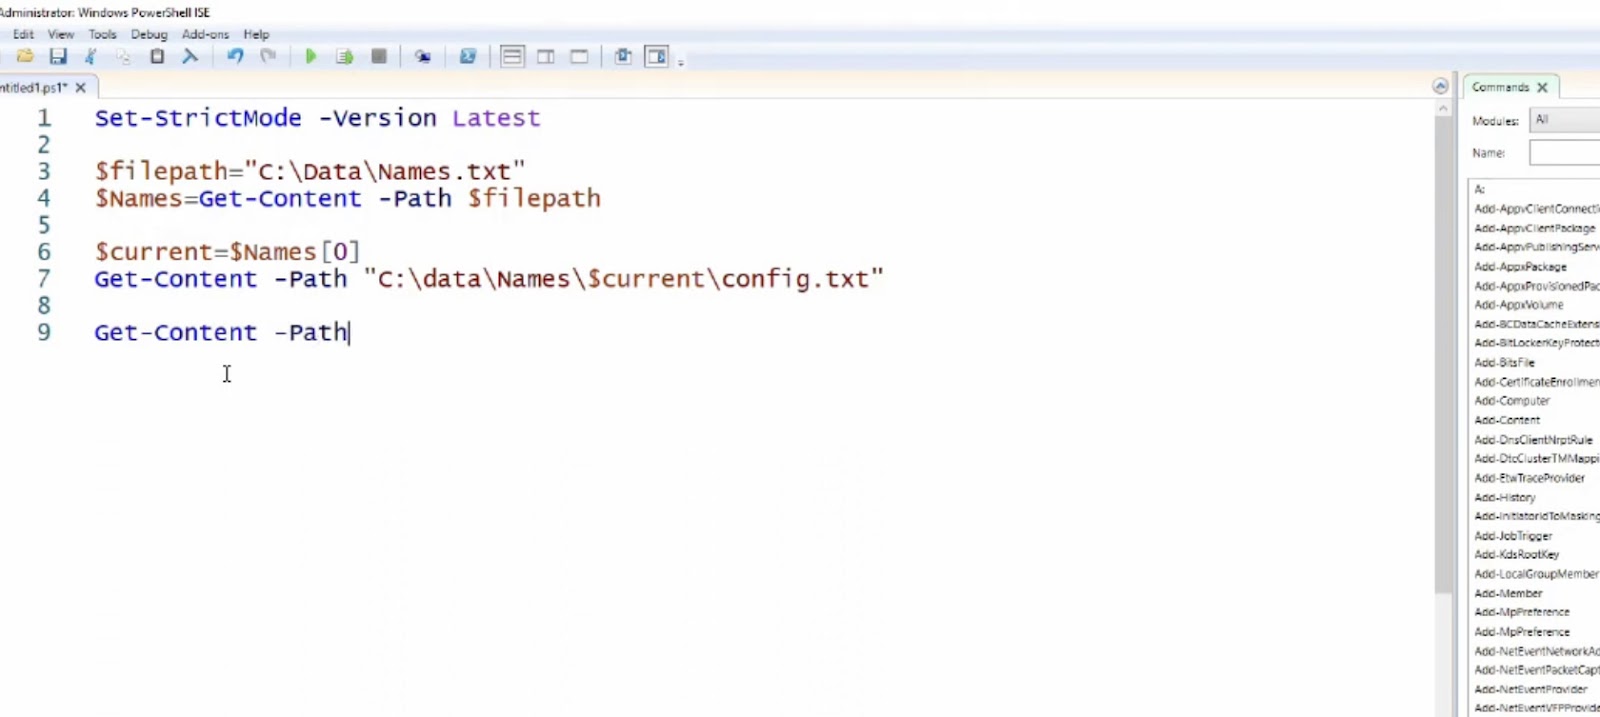Click the script editor's vertical scrollbar thumb
The height and width of the screenshot is (717, 1600).
(1442, 355)
